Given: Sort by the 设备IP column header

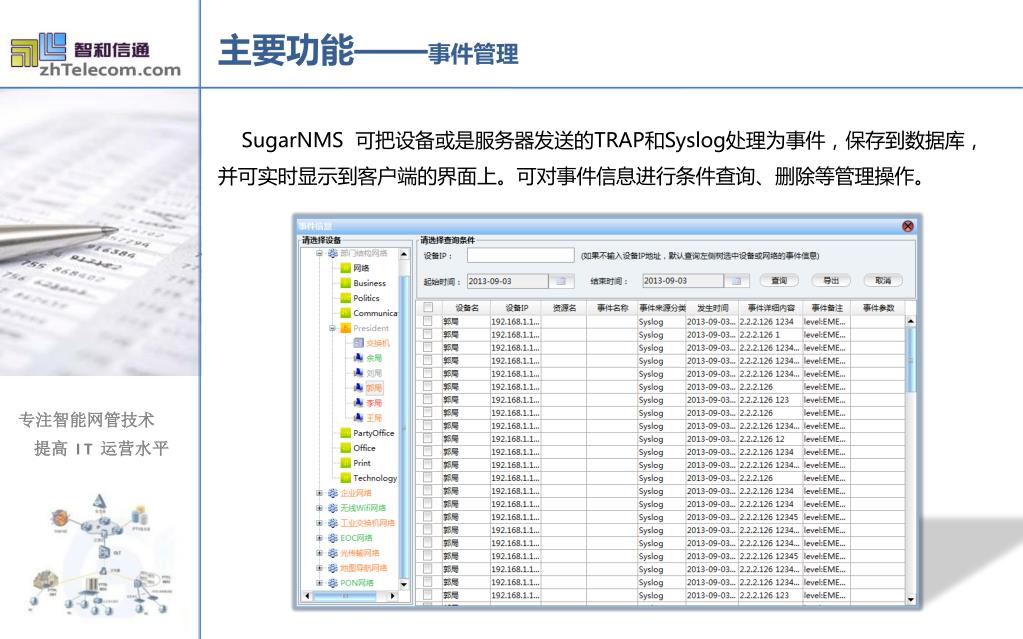Looking at the screenshot, I should pyautogui.click(x=516, y=308).
